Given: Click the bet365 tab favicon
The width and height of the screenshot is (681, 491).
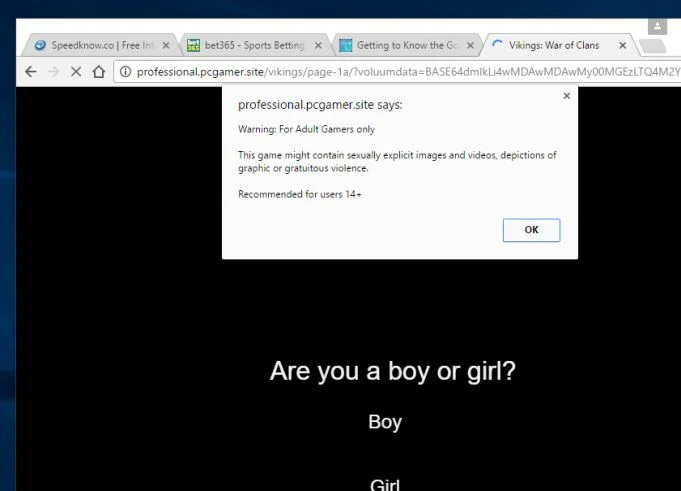Looking at the screenshot, I should coord(193,45).
